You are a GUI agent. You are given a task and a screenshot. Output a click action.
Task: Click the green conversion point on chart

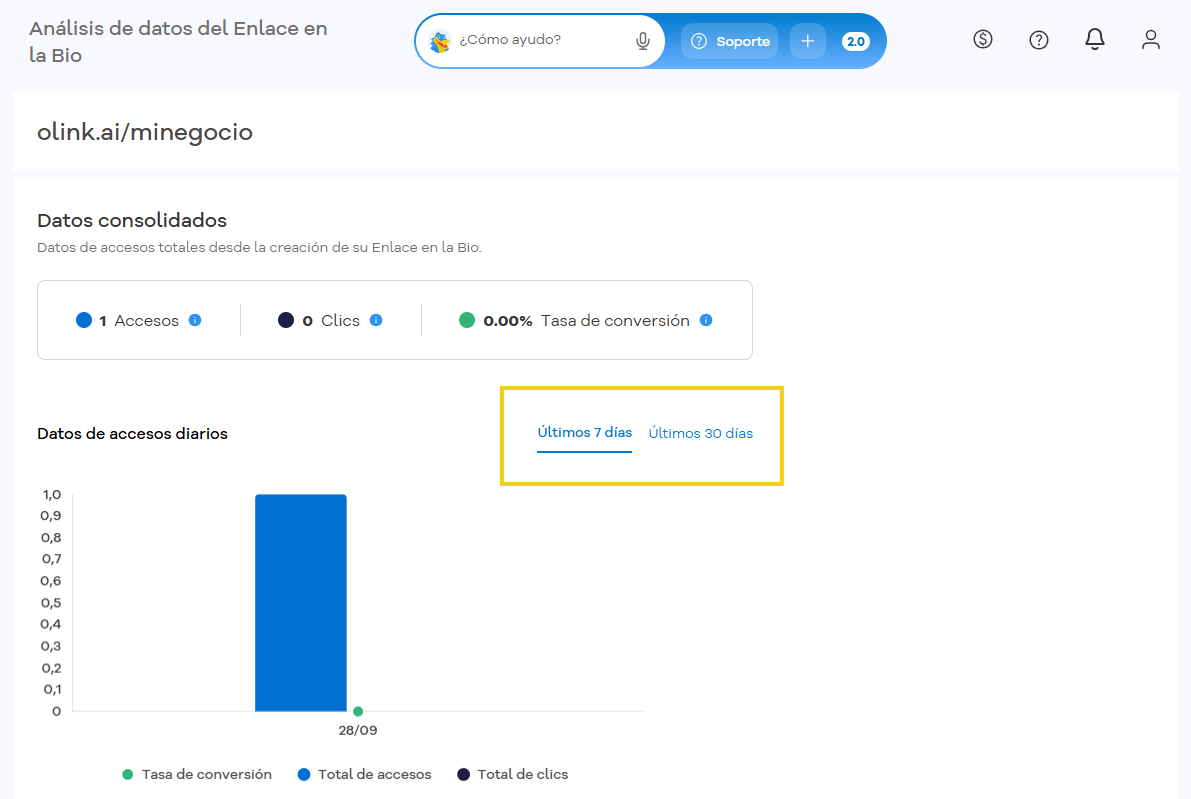tap(358, 712)
